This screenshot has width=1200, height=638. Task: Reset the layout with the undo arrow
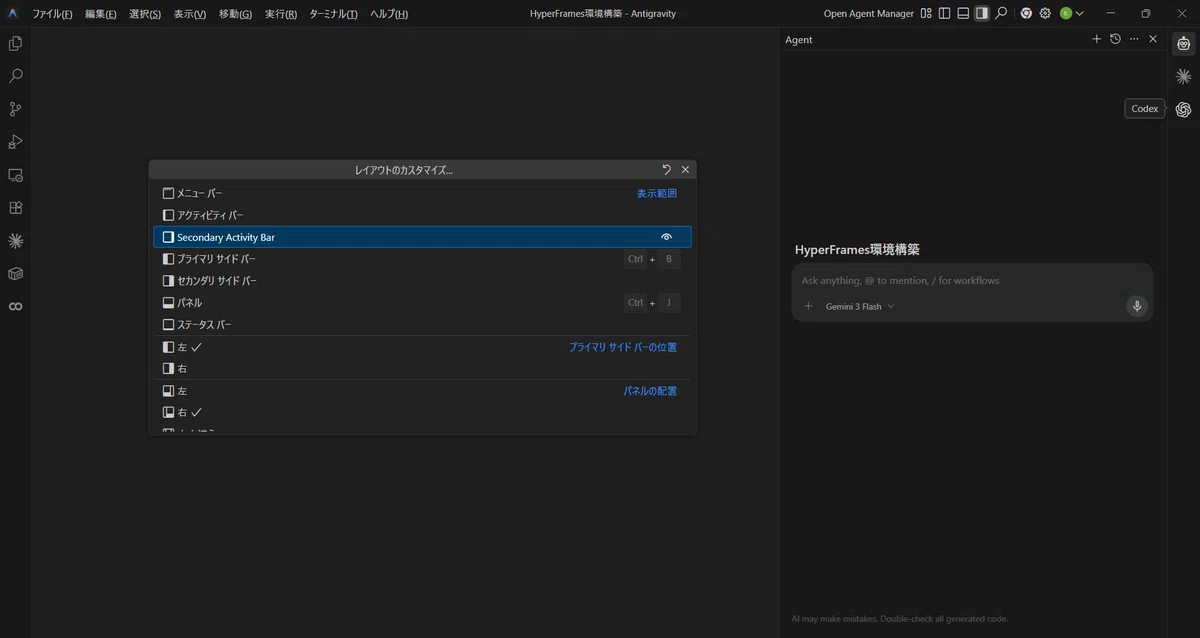(x=667, y=170)
